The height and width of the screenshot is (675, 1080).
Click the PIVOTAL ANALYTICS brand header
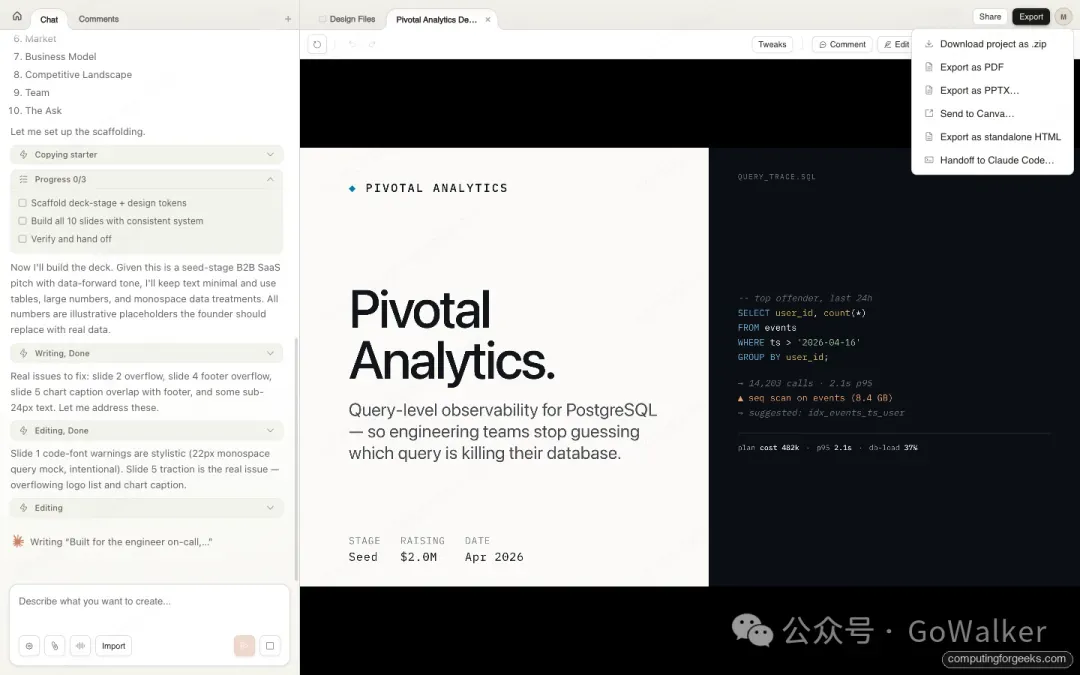pyautogui.click(x=428, y=188)
